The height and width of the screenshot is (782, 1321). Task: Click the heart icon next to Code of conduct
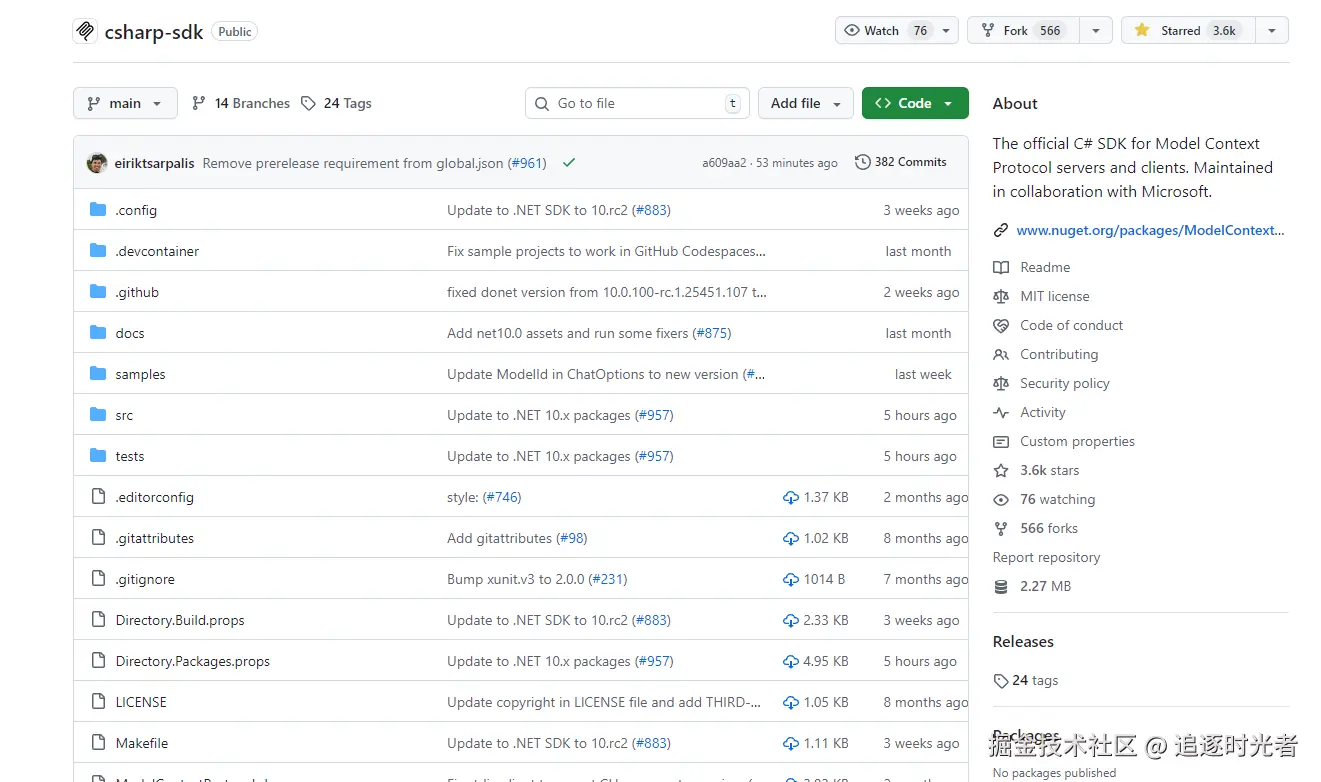1001,325
